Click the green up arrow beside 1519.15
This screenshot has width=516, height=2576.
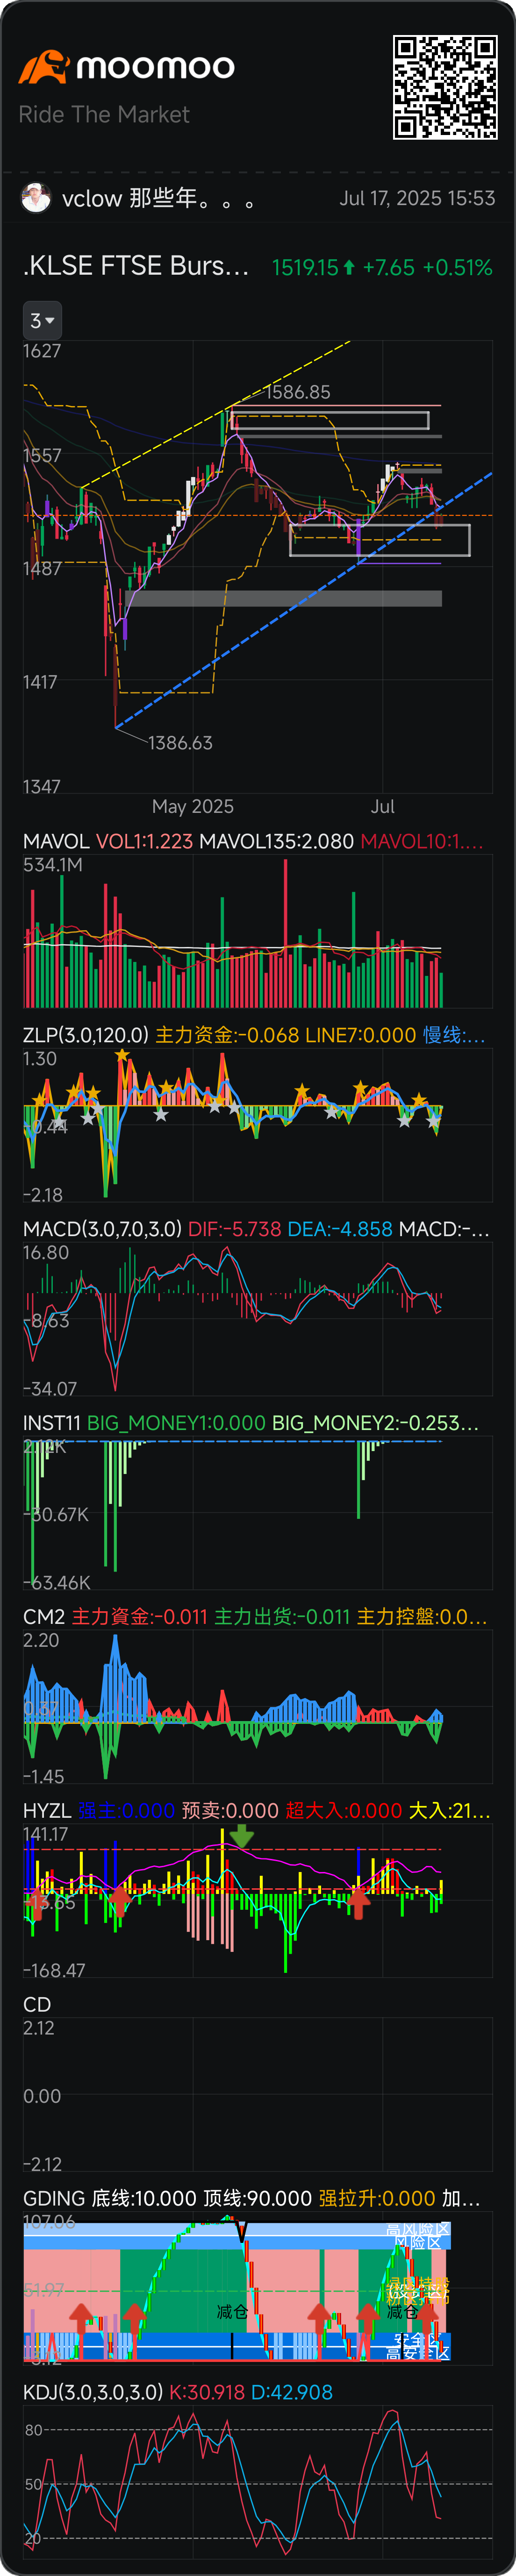(x=349, y=267)
